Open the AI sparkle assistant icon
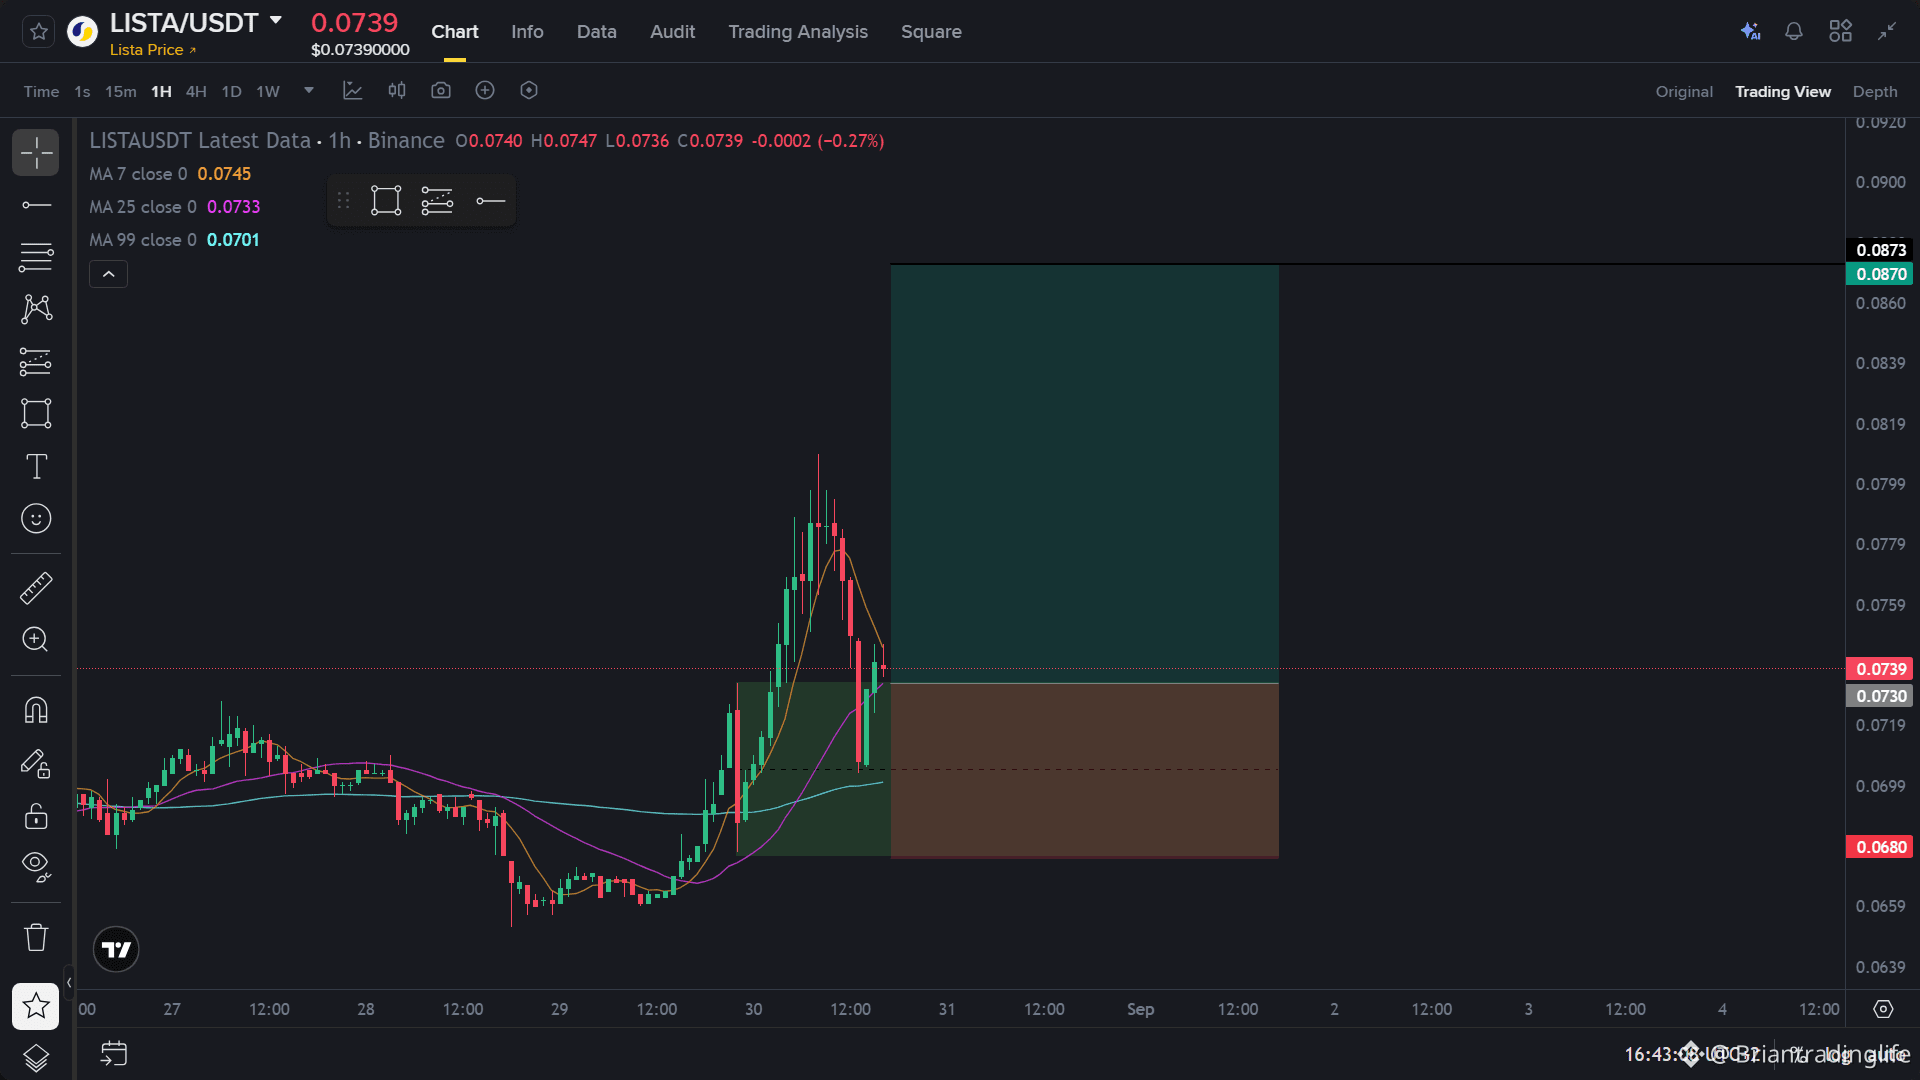Screen dimensions: 1920x1080 tap(1750, 31)
